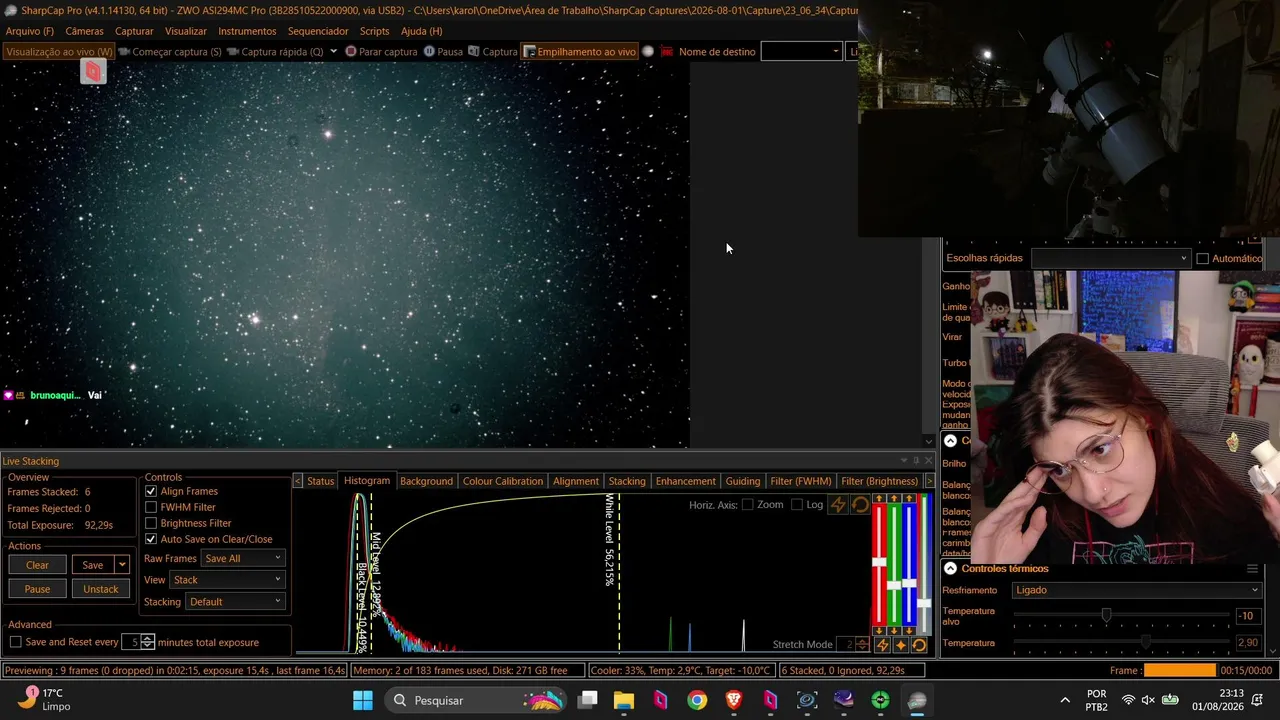Open the Stacking Default dropdown
The width and height of the screenshot is (1280, 720).
click(235, 602)
